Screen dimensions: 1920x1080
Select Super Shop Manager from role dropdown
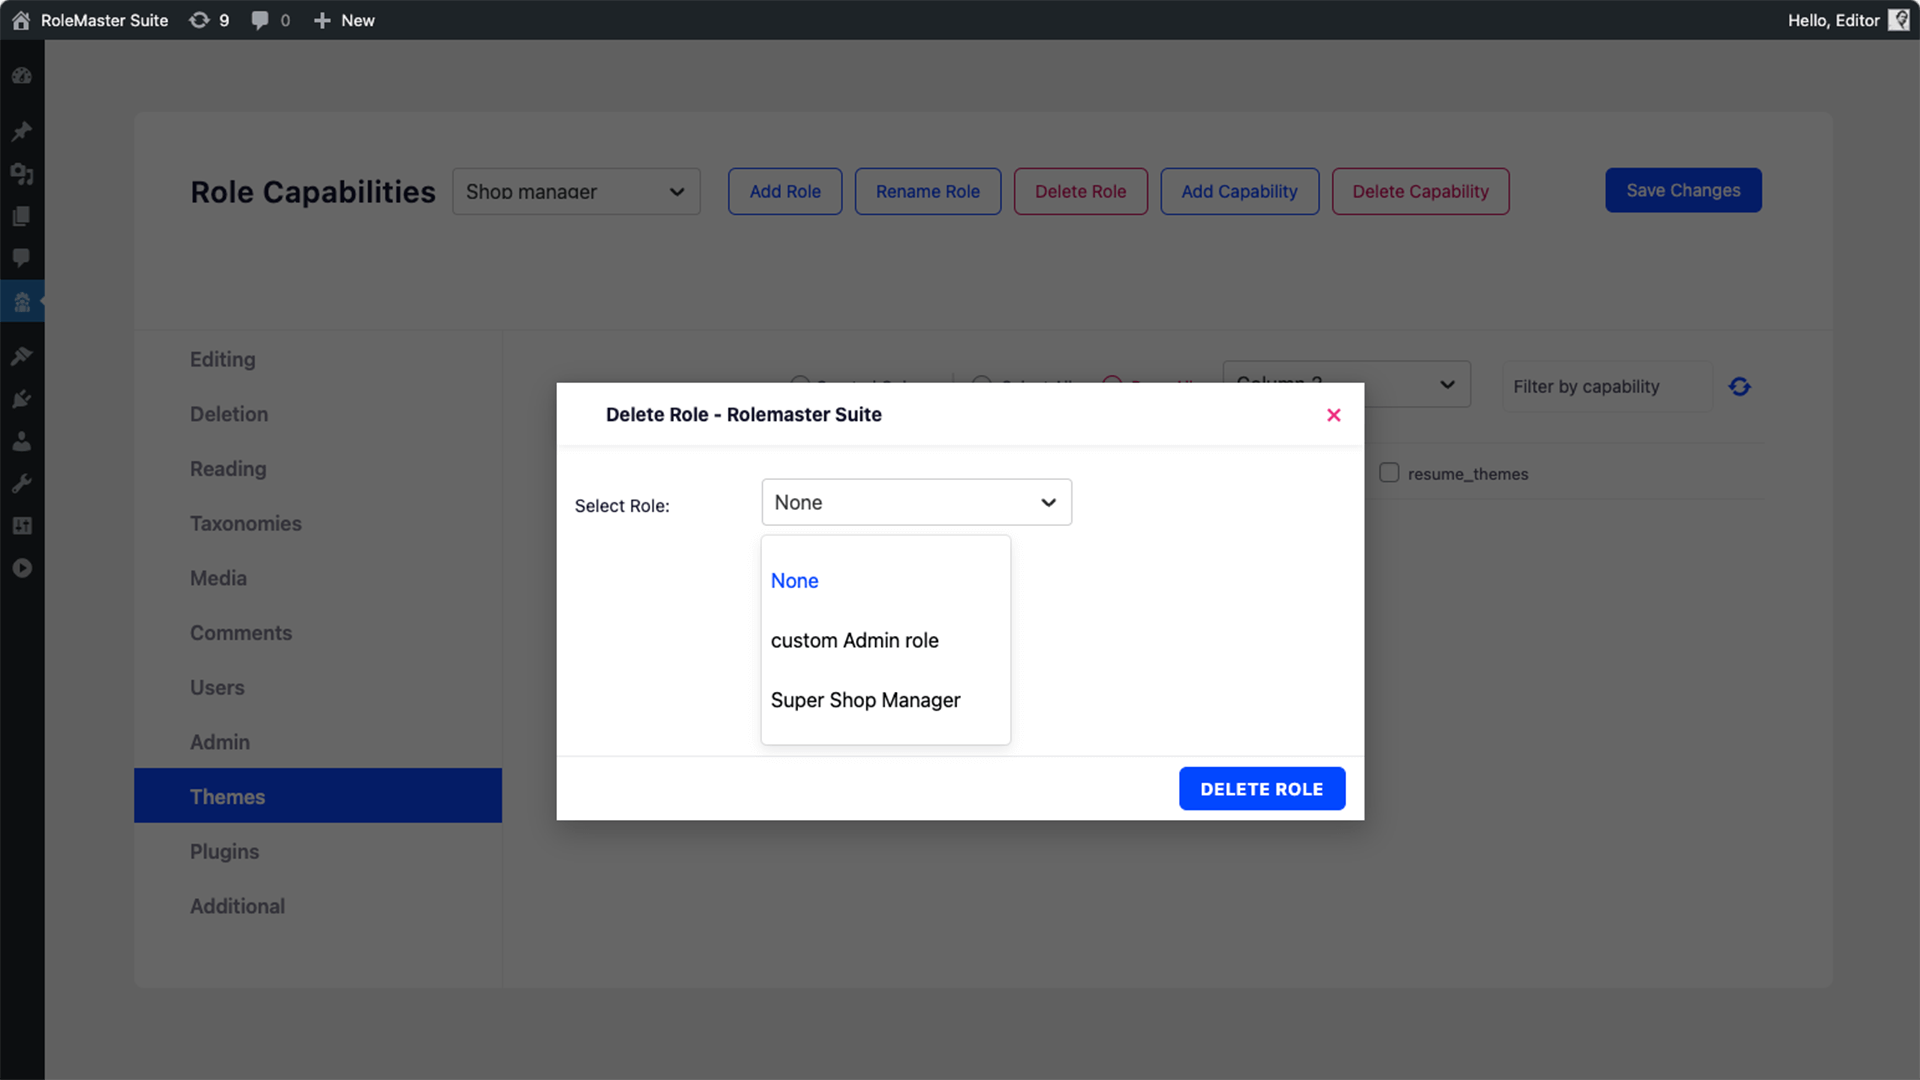pyautogui.click(x=865, y=699)
